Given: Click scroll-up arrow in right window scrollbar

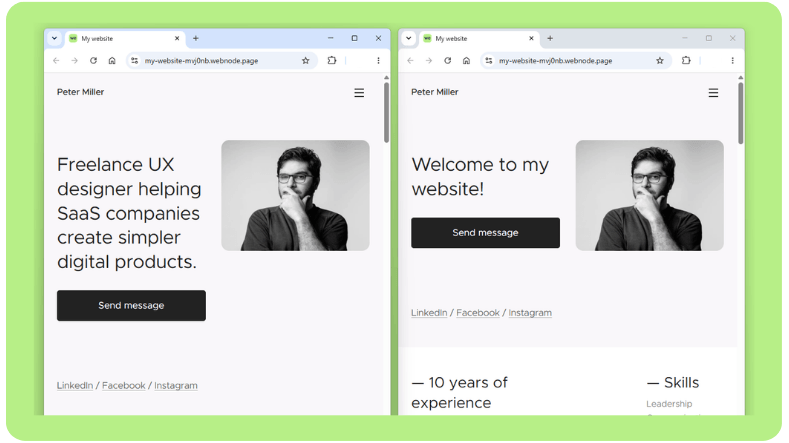Looking at the screenshot, I should pos(741,78).
